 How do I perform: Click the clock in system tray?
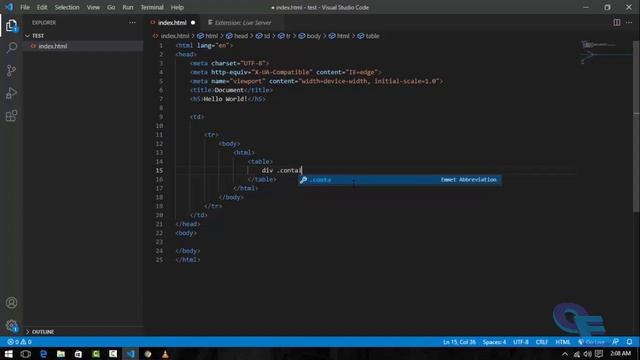620,354
